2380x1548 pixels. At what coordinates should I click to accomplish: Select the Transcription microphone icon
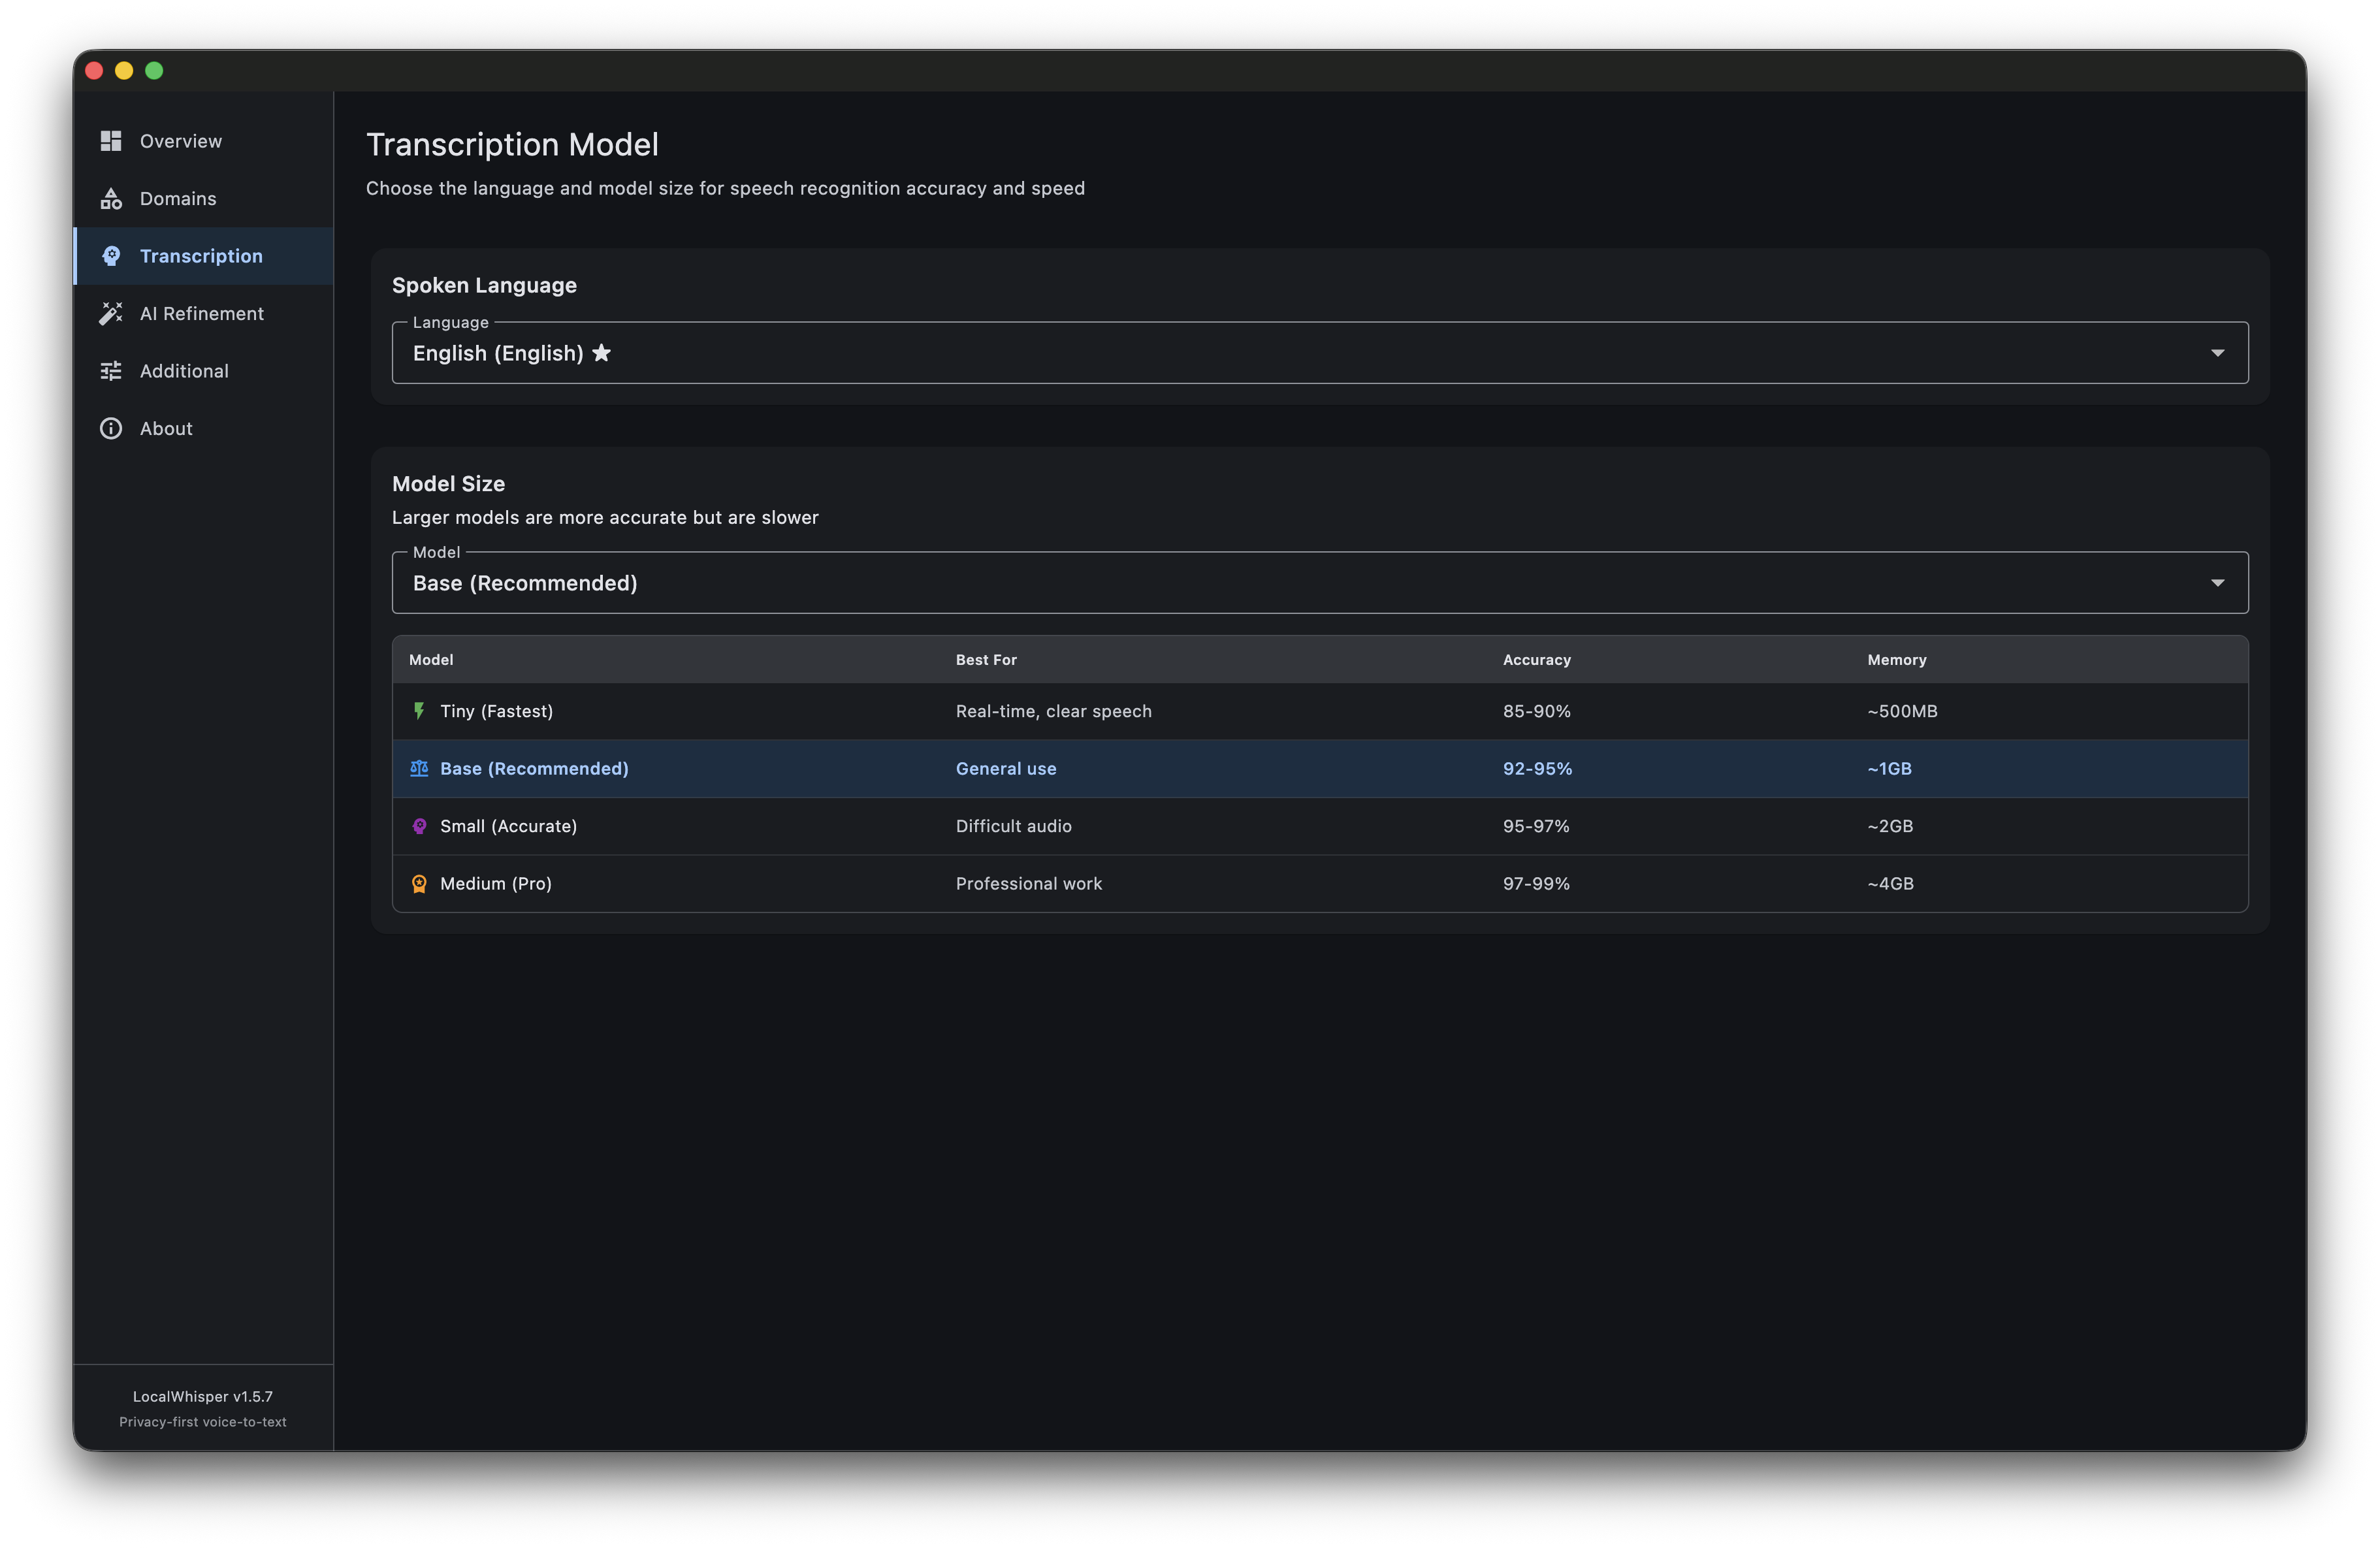point(111,256)
